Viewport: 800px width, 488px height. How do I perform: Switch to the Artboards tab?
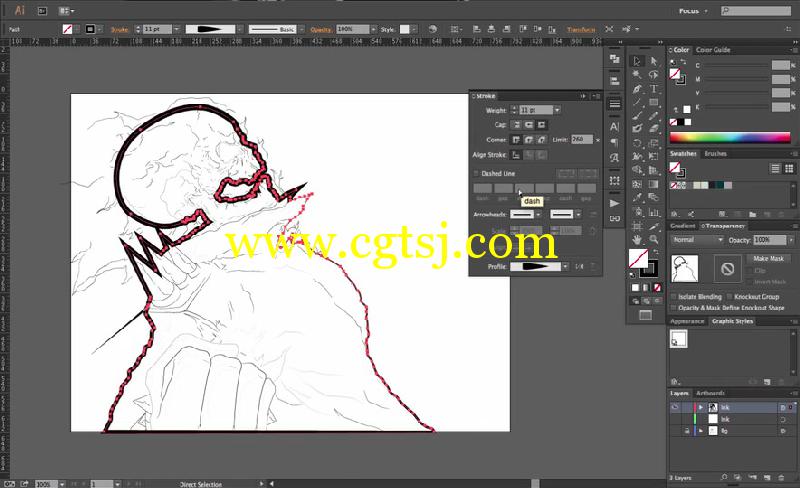710,393
